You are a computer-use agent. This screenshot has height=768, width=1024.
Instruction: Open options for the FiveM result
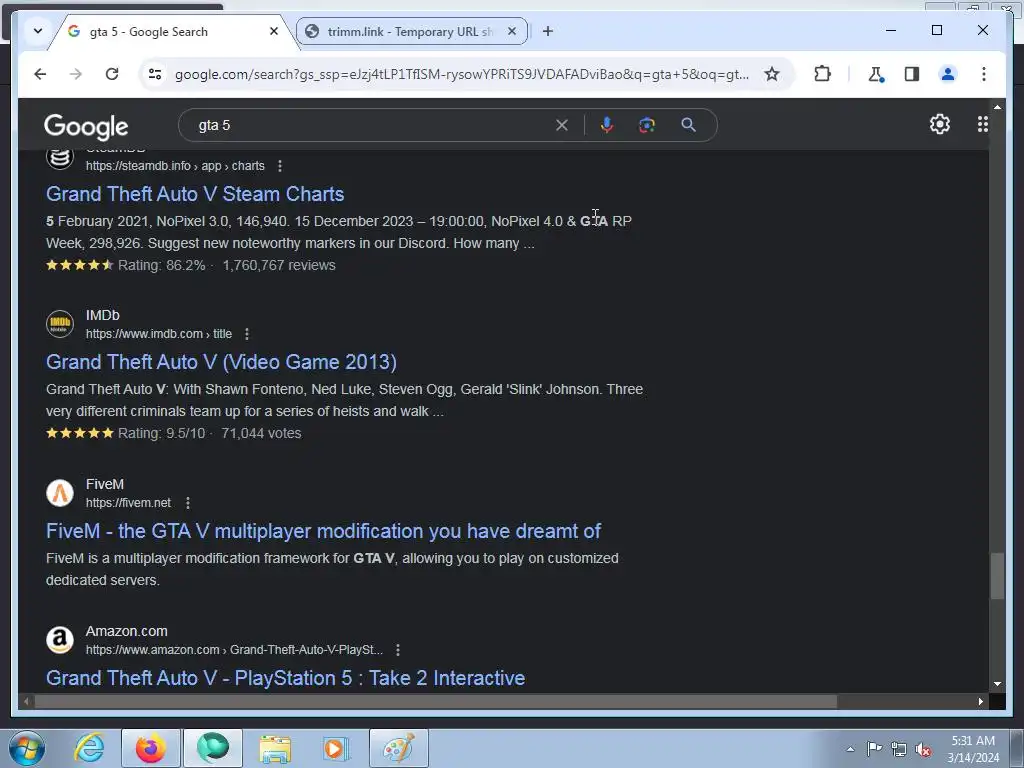click(187, 503)
